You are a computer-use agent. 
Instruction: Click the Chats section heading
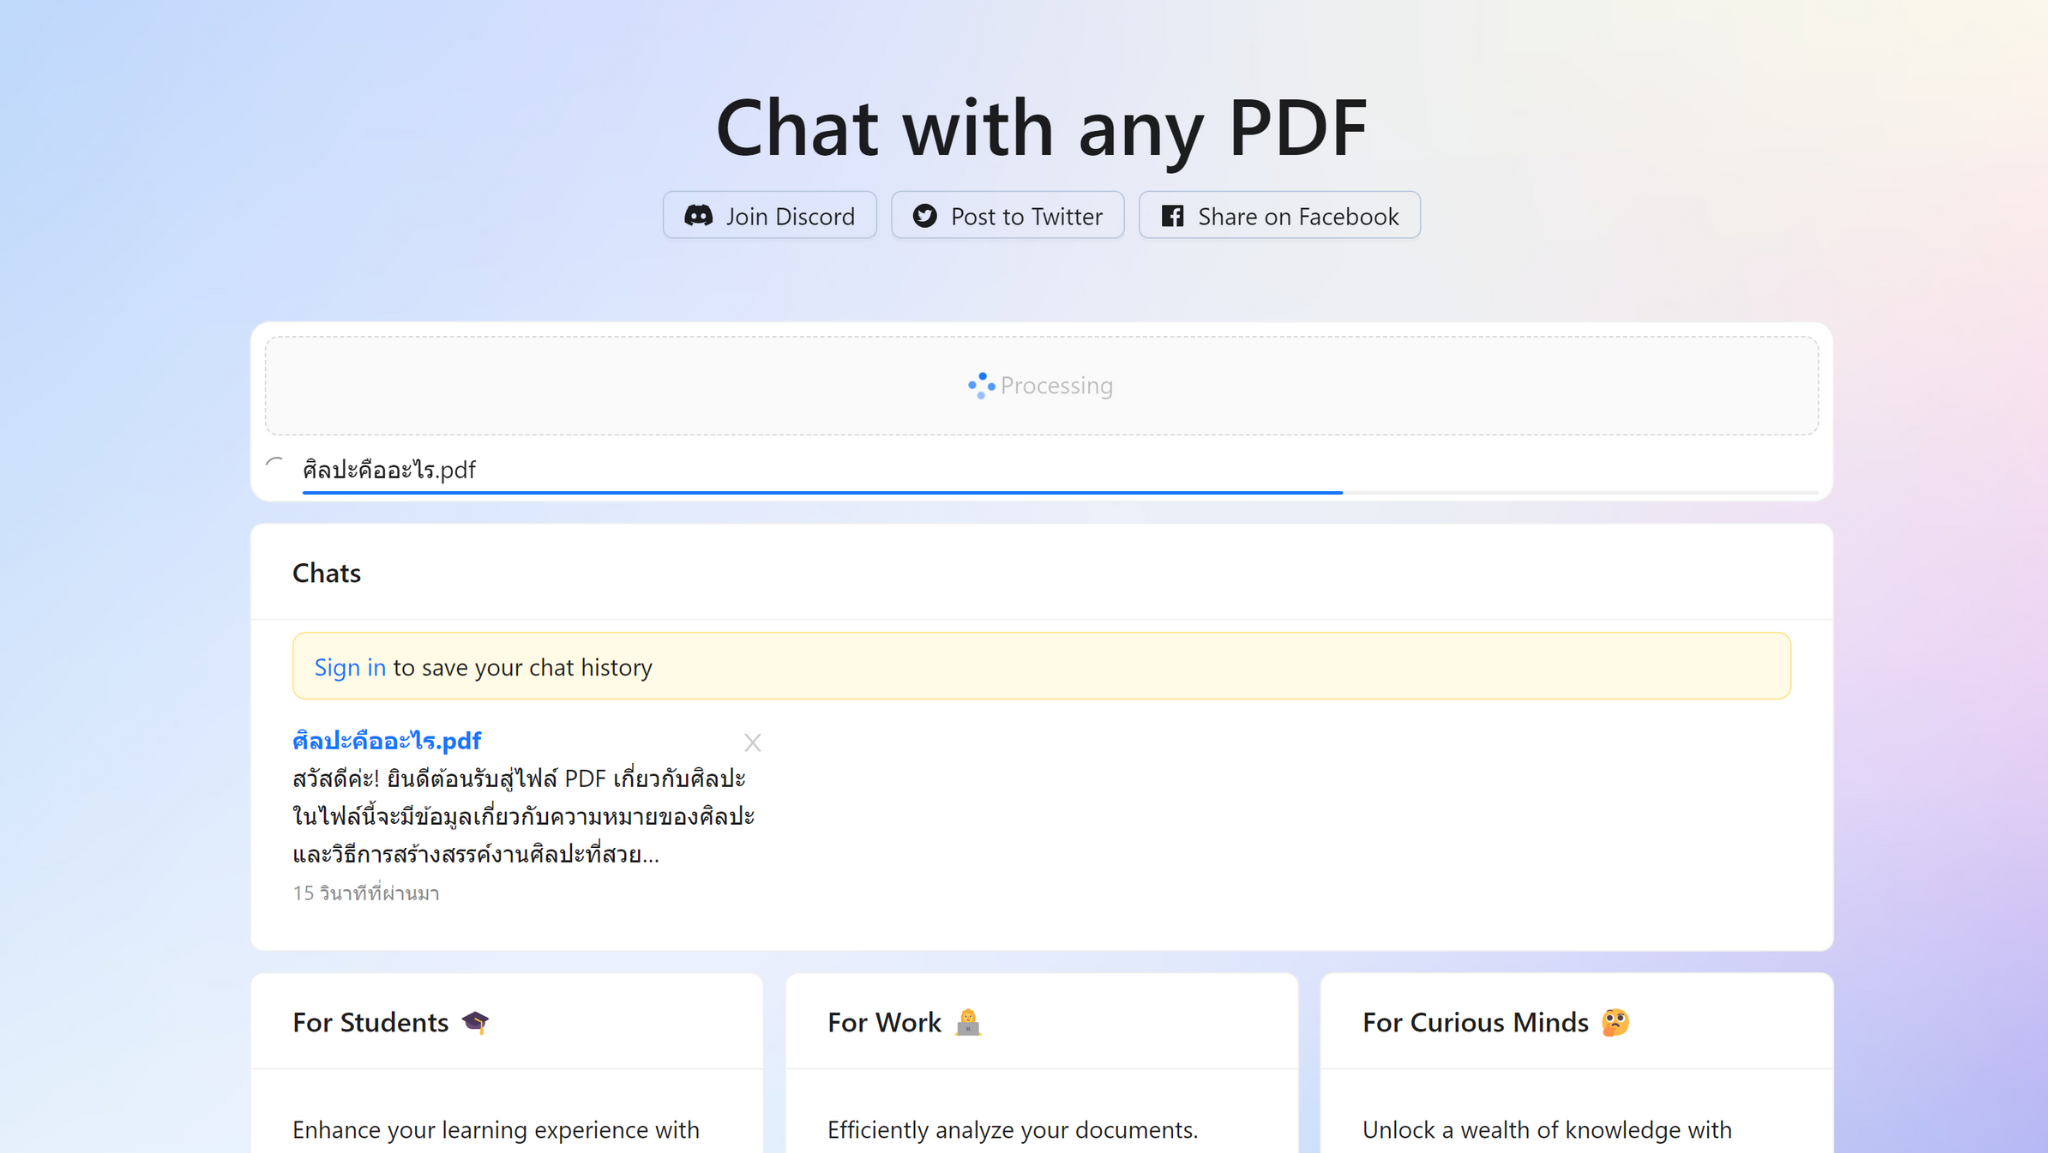(x=326, y=572)
